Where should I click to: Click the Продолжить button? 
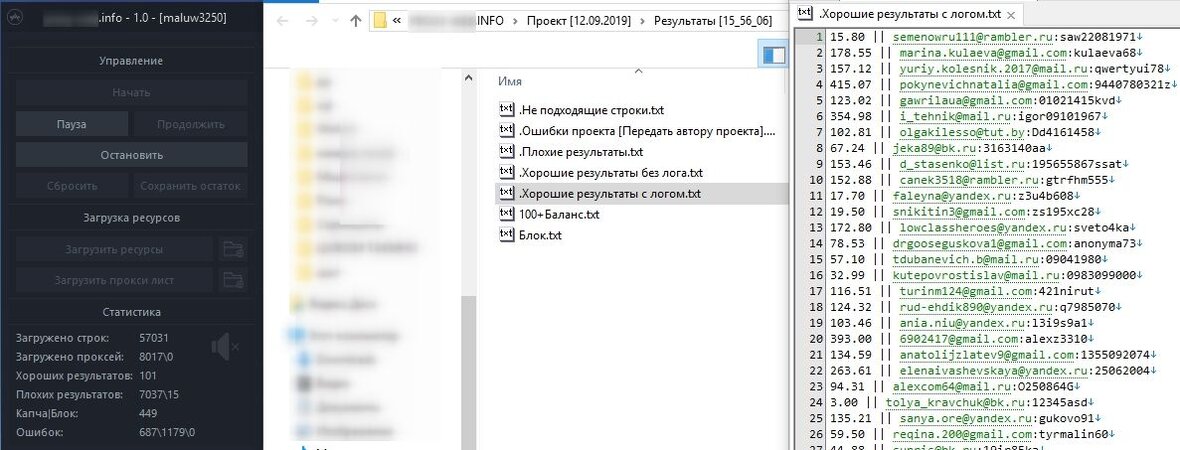[190, 124]
